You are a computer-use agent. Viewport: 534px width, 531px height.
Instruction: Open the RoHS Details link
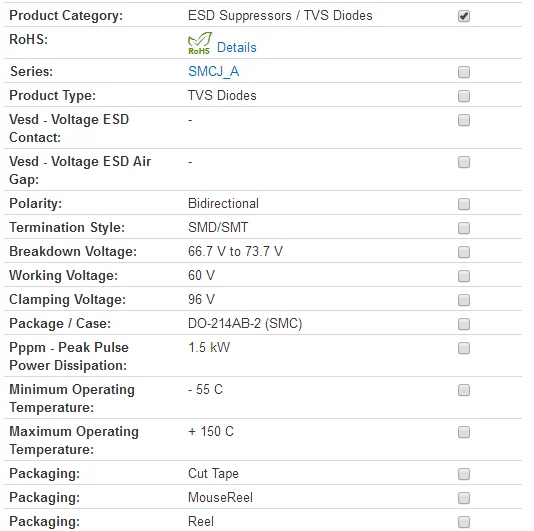237,47
